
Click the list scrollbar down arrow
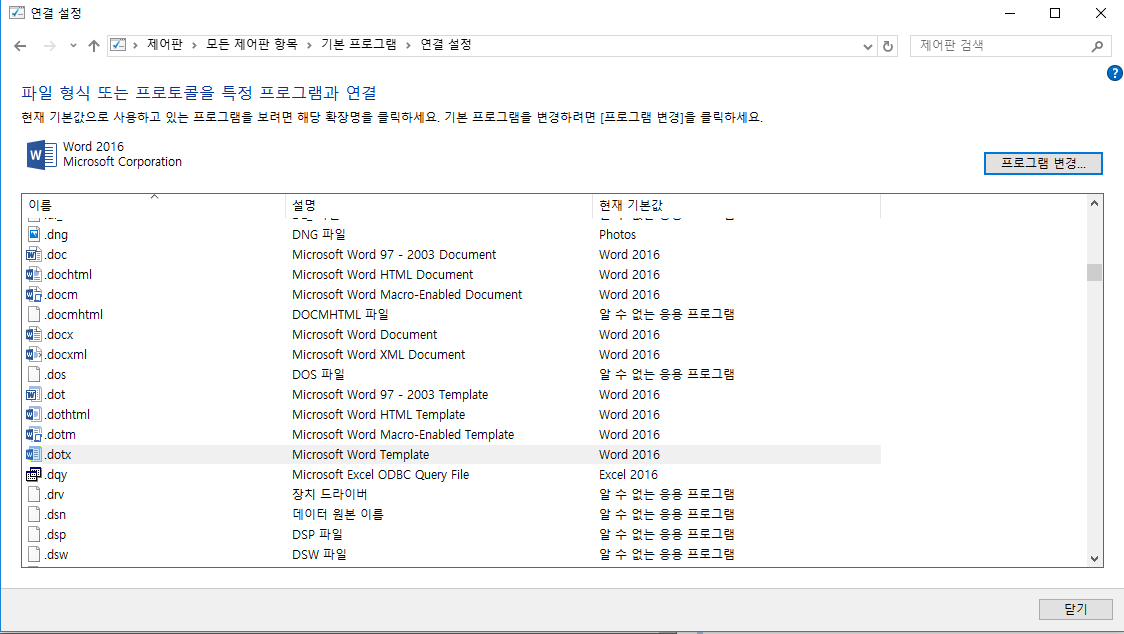[1094, 559]
